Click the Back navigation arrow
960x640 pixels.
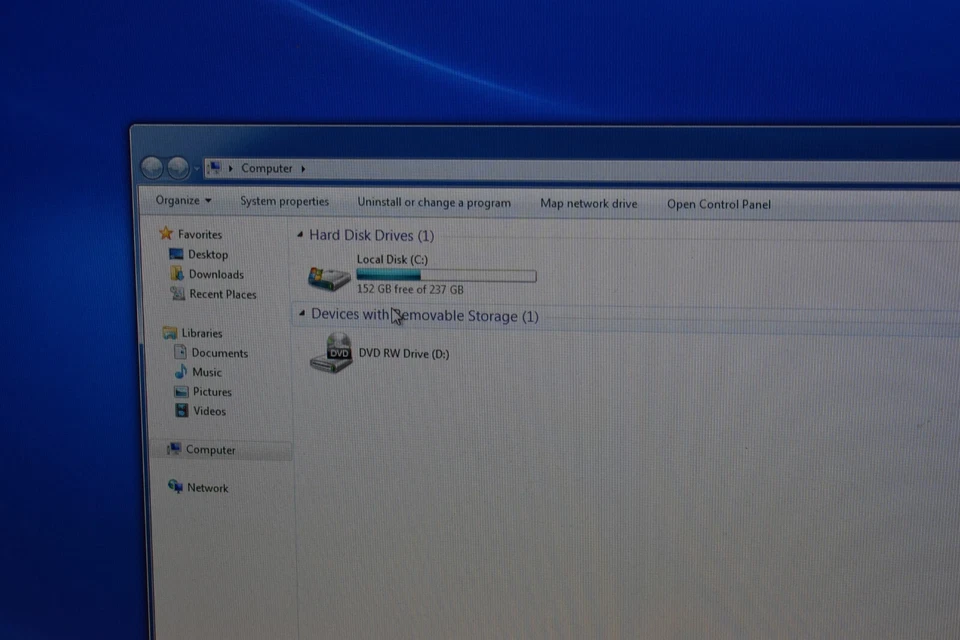(x=151, y=168)
